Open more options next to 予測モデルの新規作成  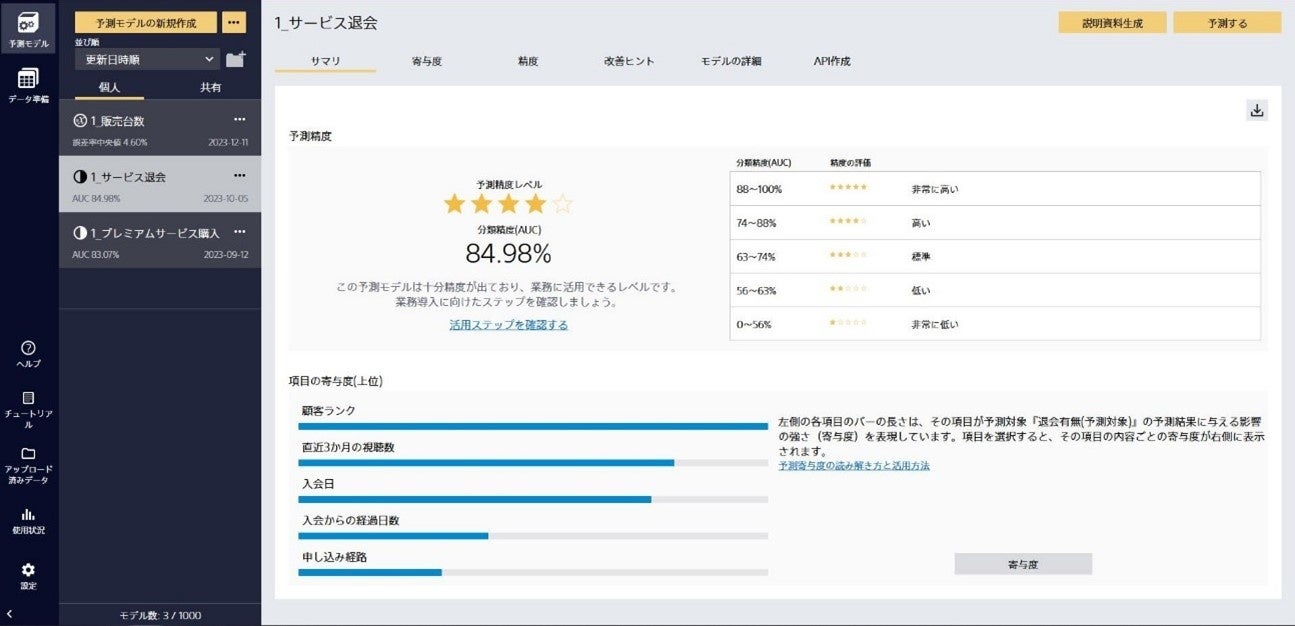(x=233, y=23)
